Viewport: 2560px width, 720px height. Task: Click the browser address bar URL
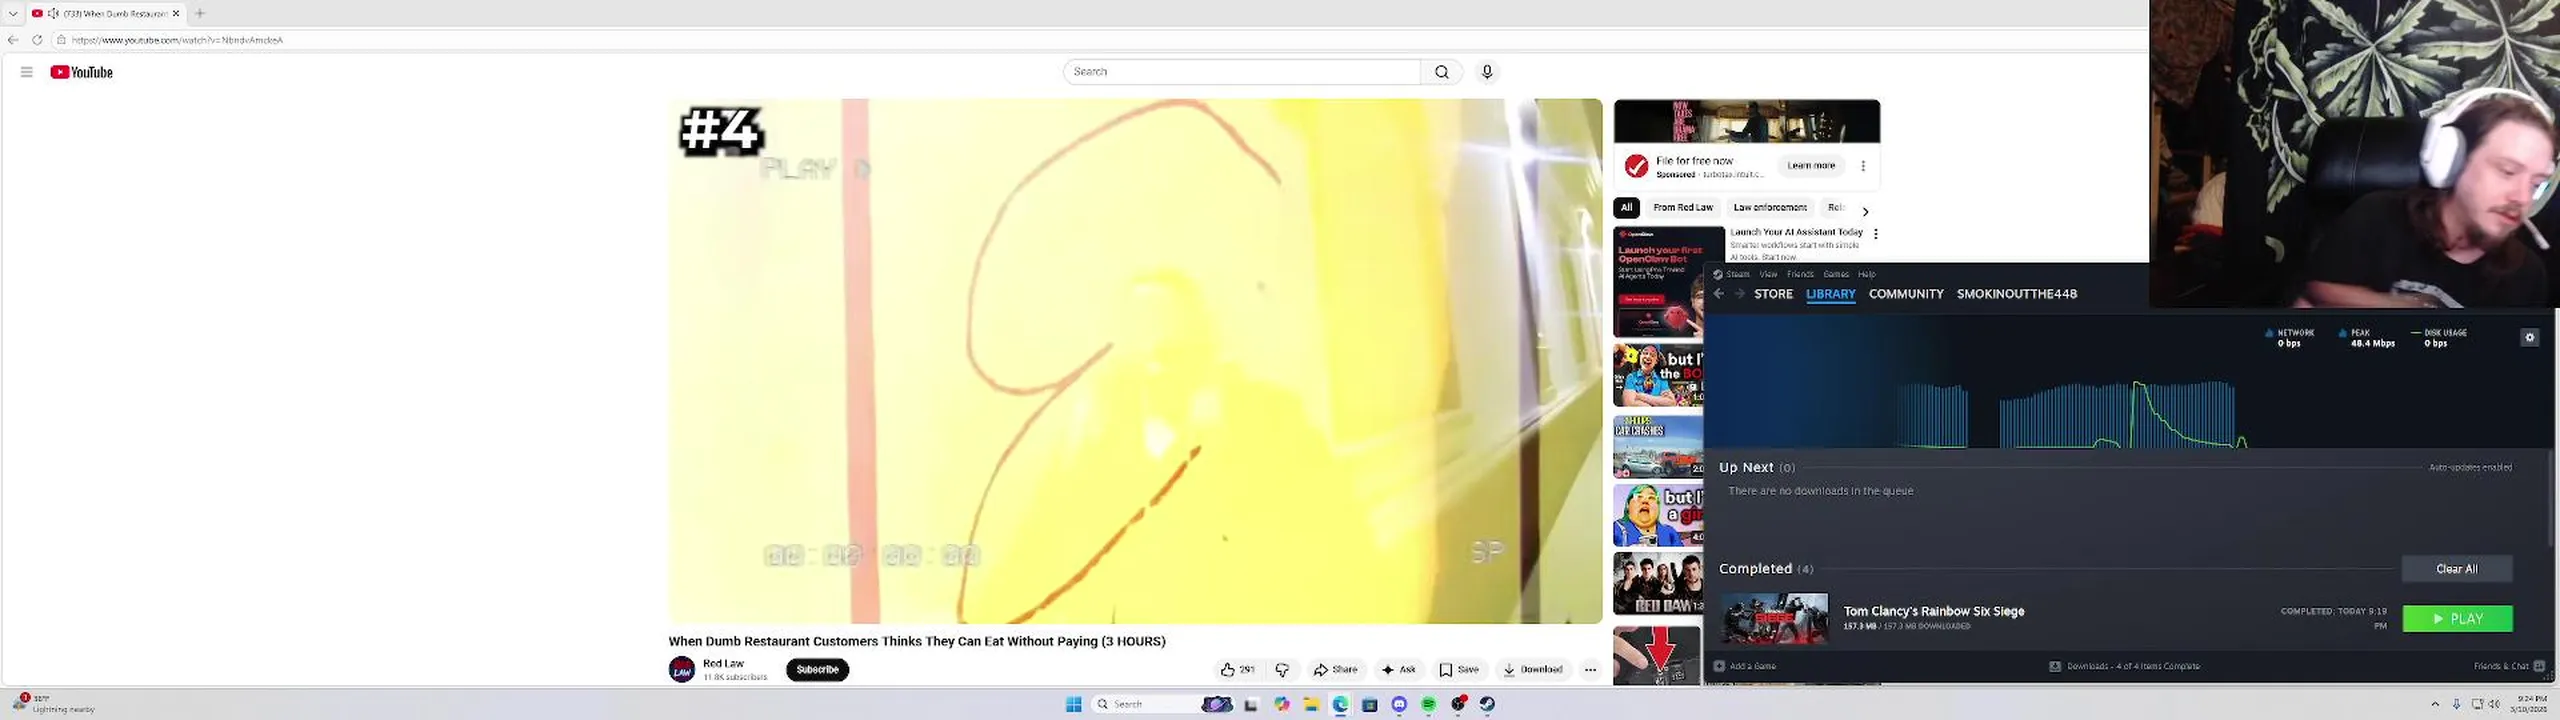[x=177, y=40]
